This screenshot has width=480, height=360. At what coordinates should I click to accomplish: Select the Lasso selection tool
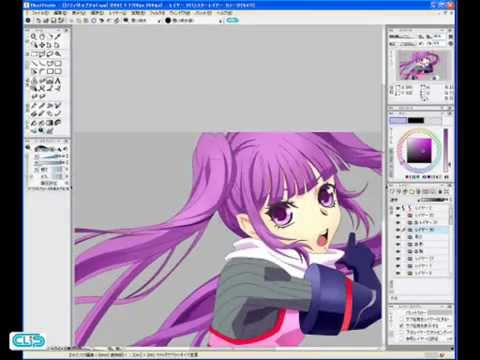[50, 54]
